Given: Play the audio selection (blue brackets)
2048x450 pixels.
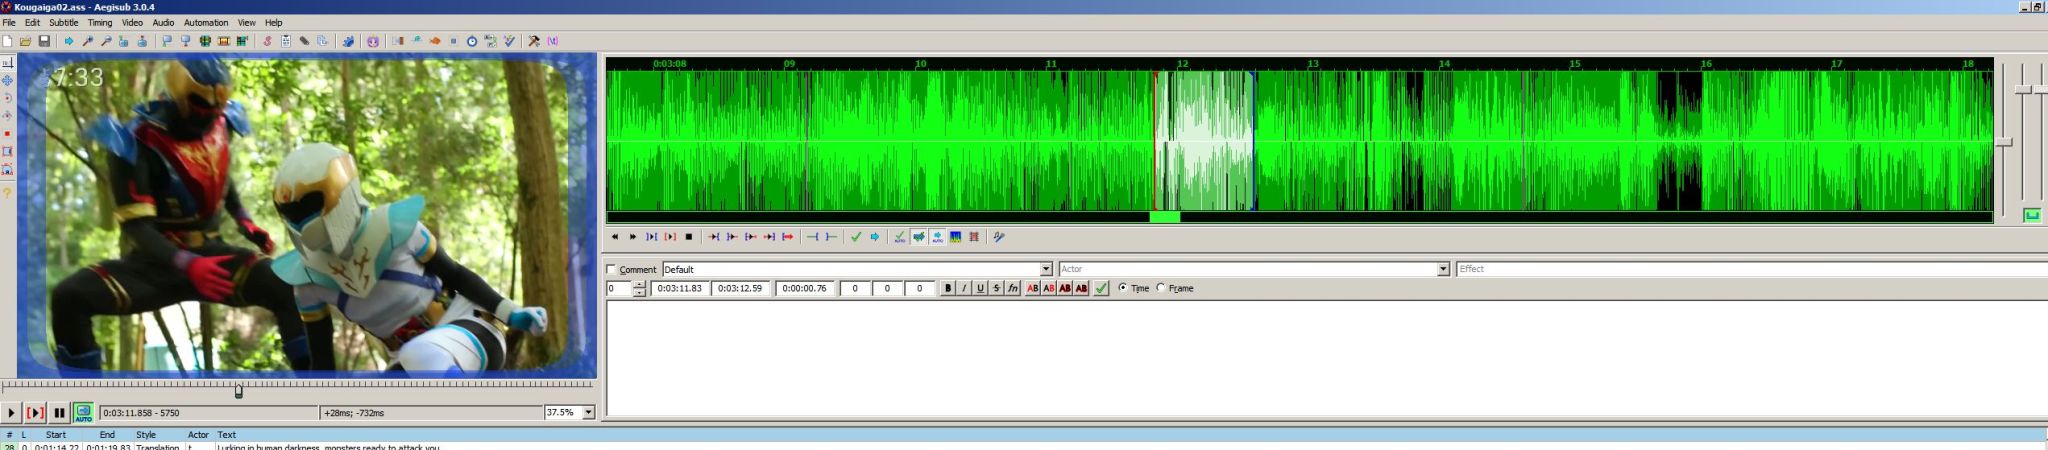Looking at the screenshot, I should tap(651, 237).
